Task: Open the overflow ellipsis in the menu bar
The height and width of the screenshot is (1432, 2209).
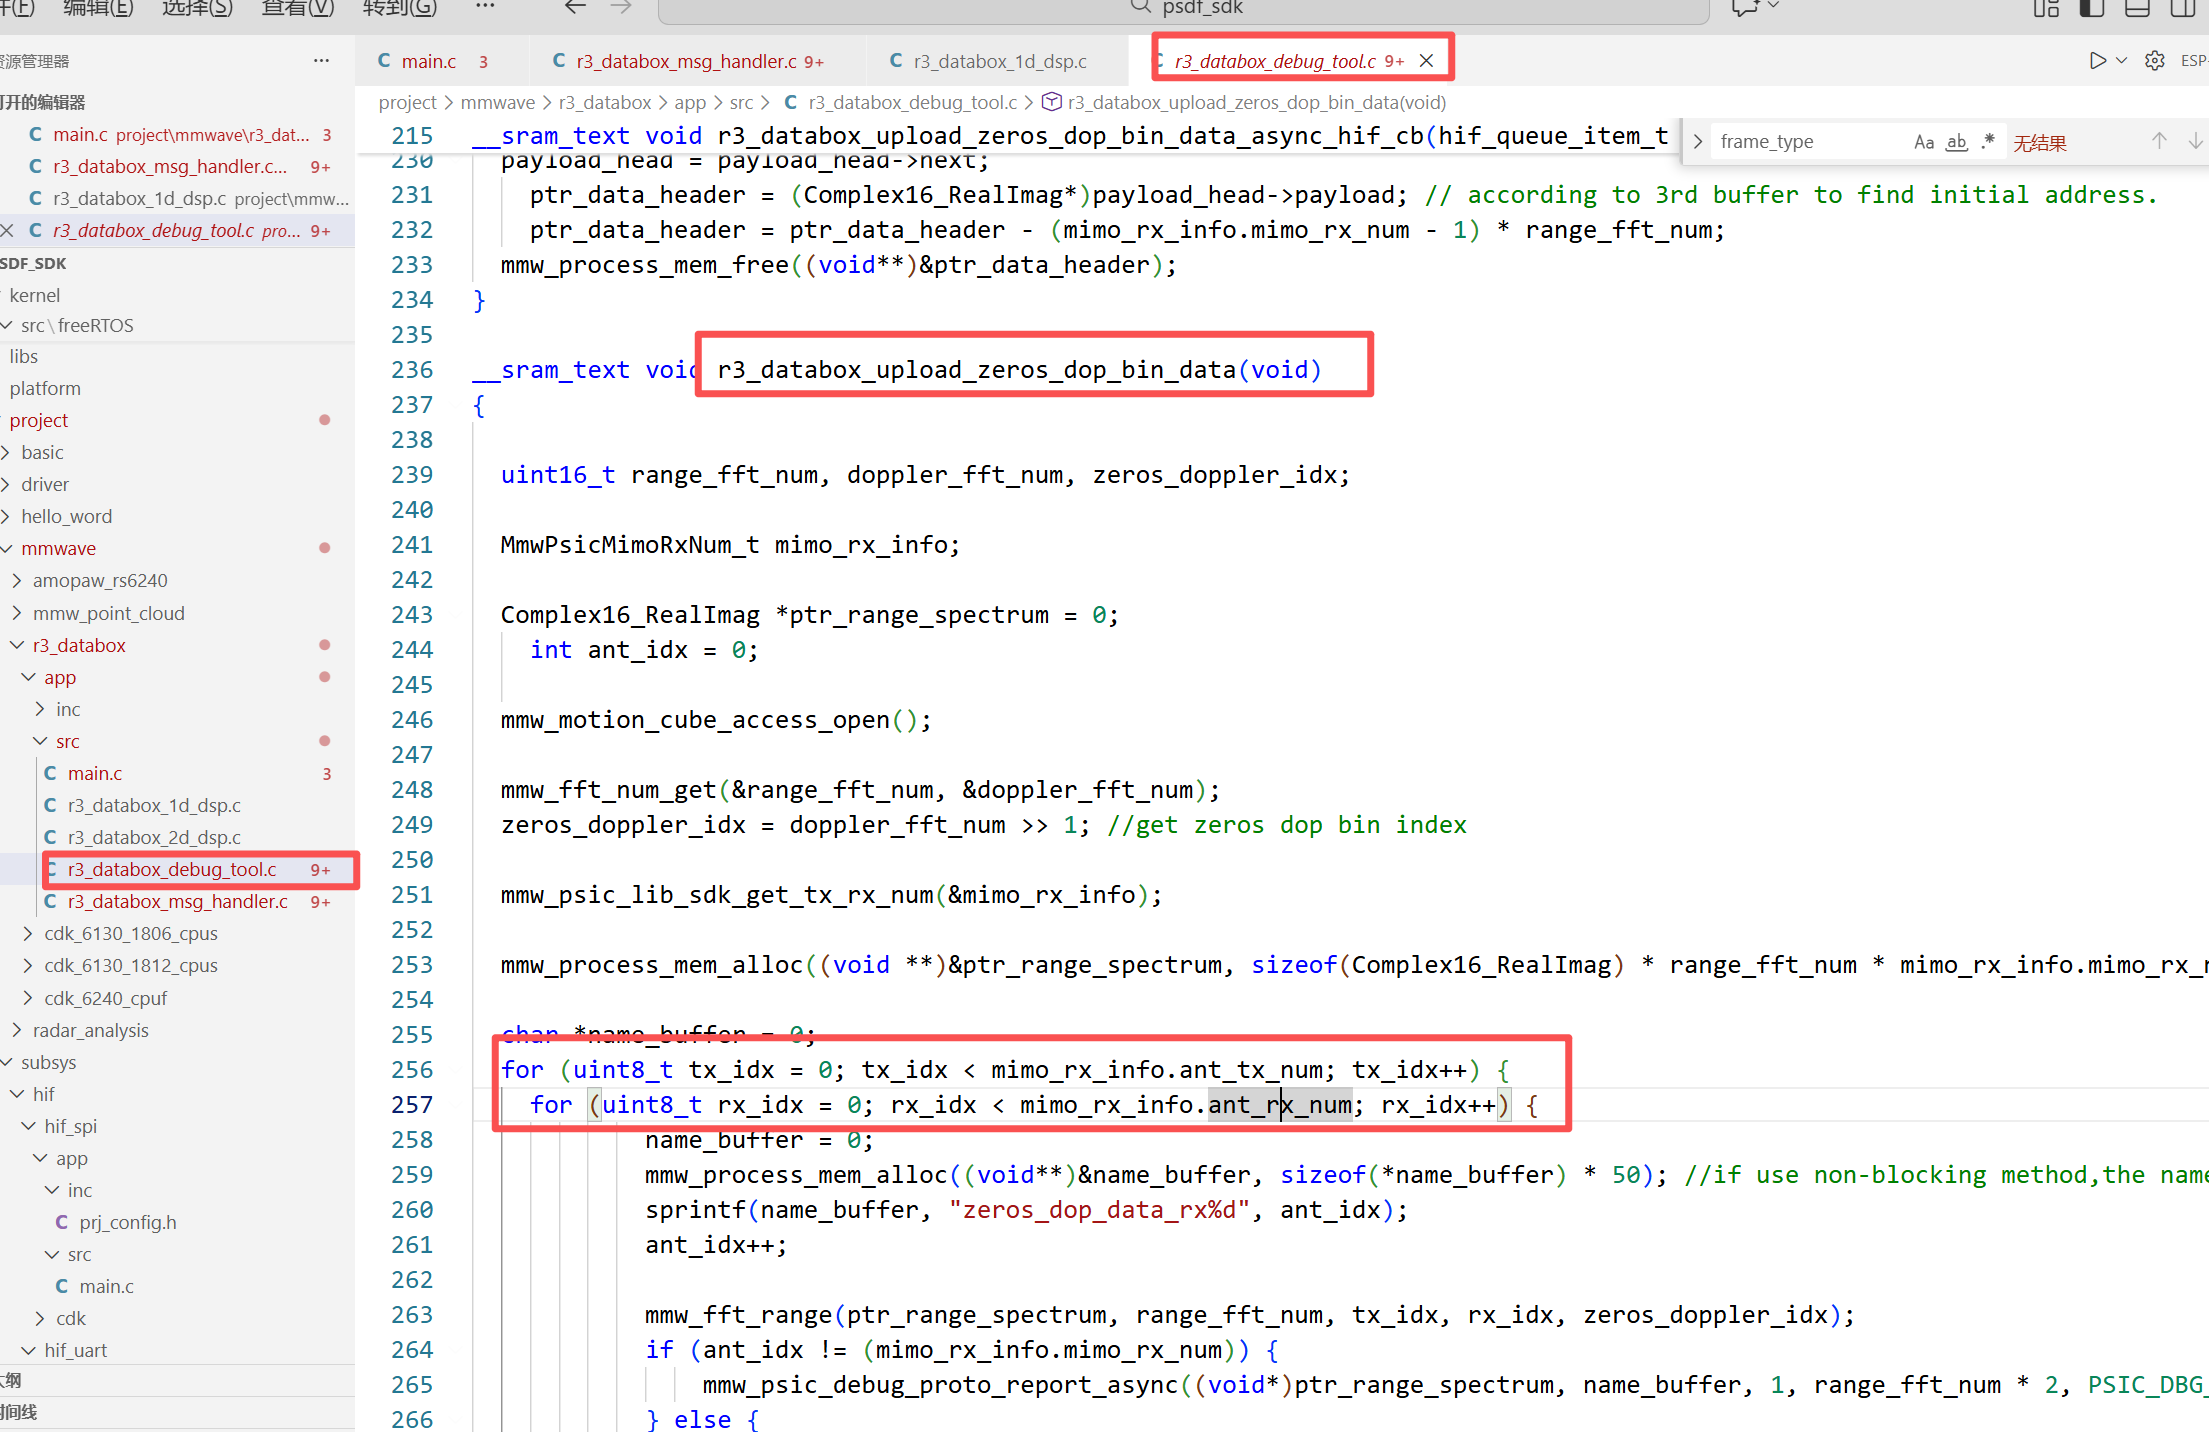Action: [485, 7]
